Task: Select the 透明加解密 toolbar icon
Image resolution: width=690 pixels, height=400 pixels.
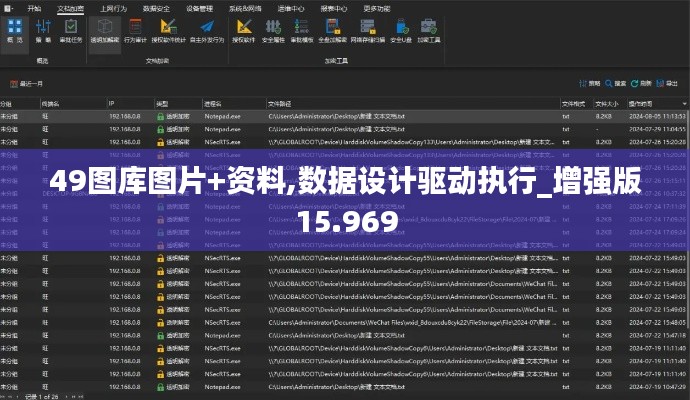Action: click(105, 31)
